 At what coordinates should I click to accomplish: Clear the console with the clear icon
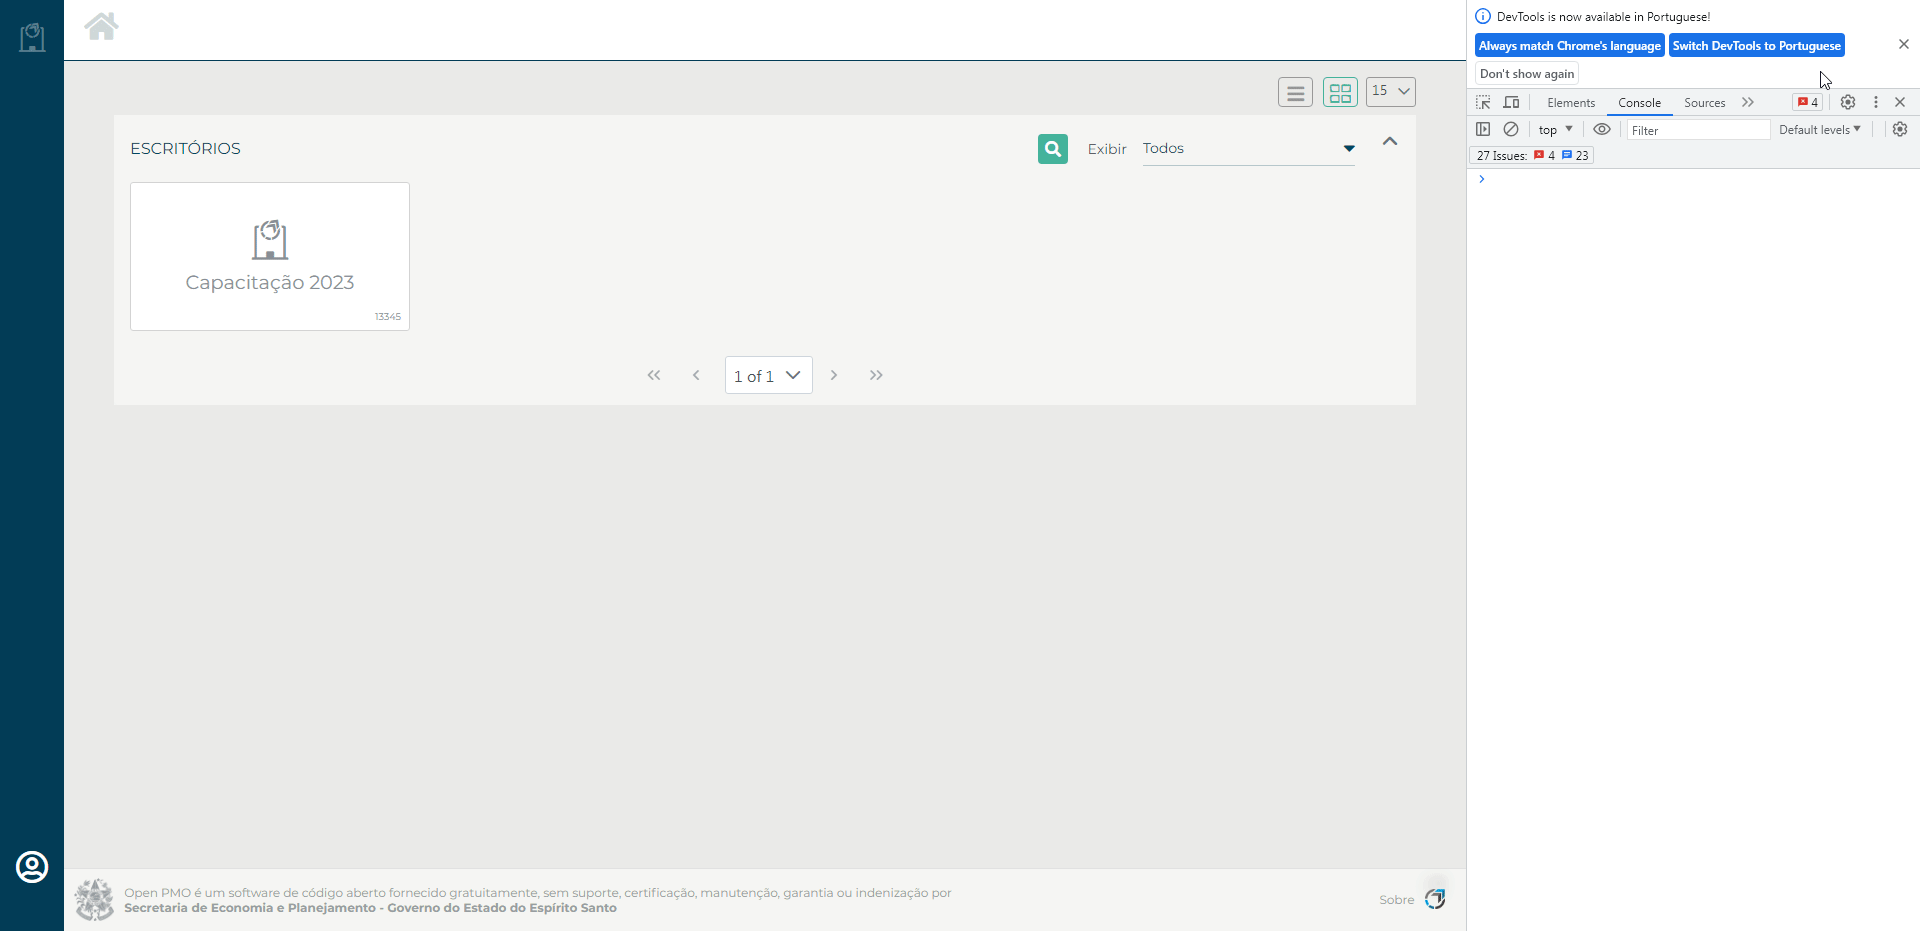(1511, 129)
